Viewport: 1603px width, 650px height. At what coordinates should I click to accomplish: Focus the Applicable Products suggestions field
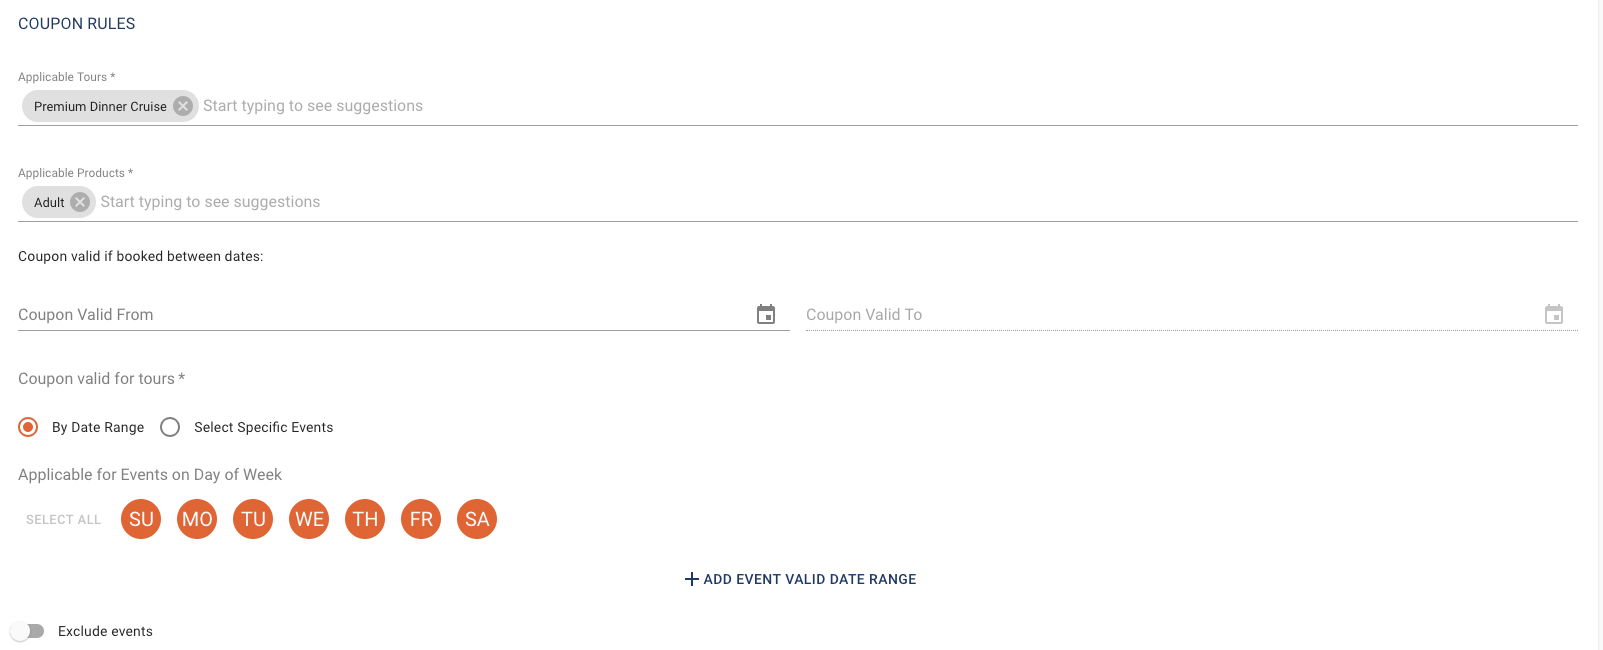point(838,202)
